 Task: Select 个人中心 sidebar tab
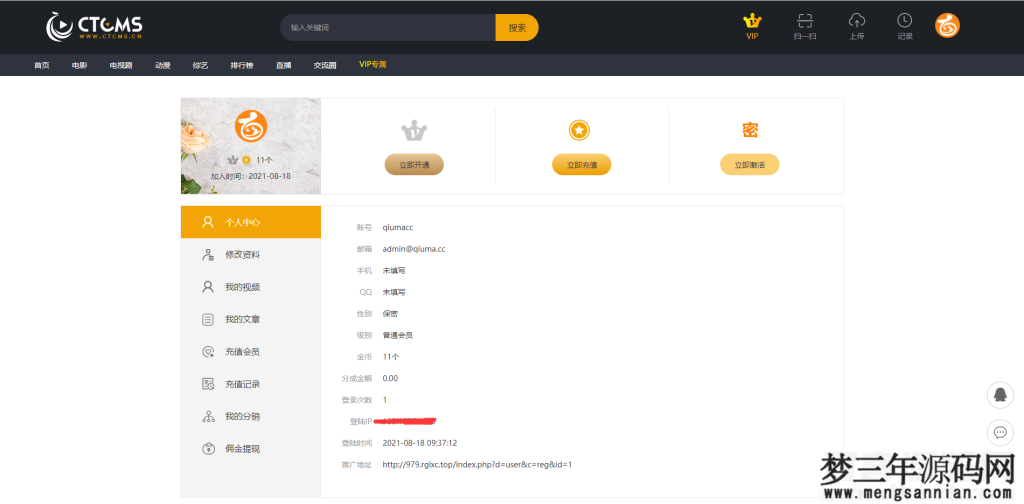tap(251, 222)
